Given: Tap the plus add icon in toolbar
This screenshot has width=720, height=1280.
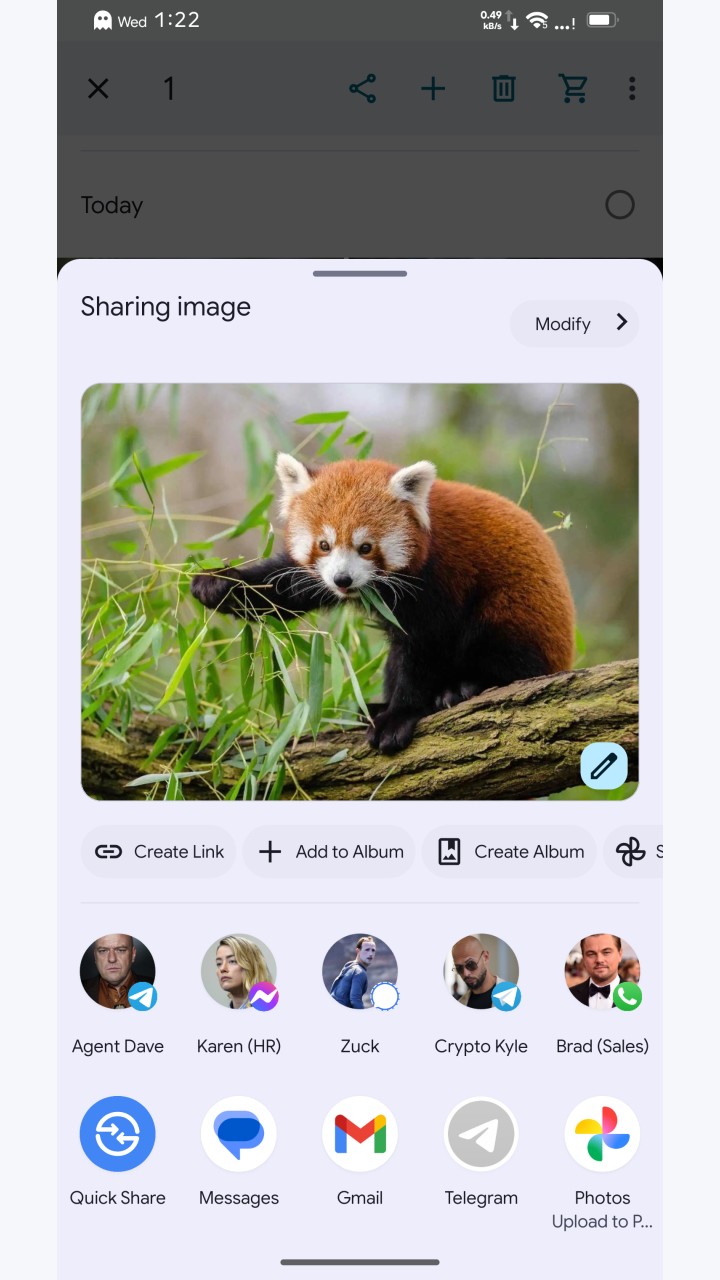Looking at the screenshot, I should pos(433,89).
